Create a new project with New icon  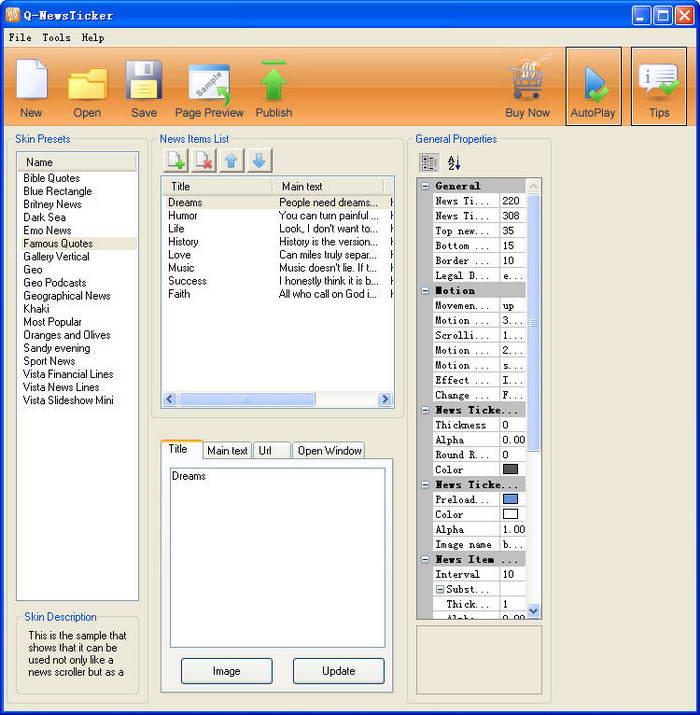coord(31,88)
